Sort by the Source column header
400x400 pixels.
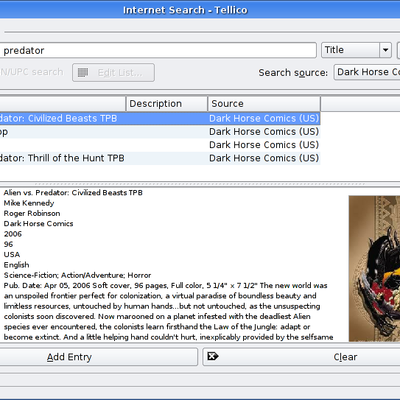pos(264,104)
